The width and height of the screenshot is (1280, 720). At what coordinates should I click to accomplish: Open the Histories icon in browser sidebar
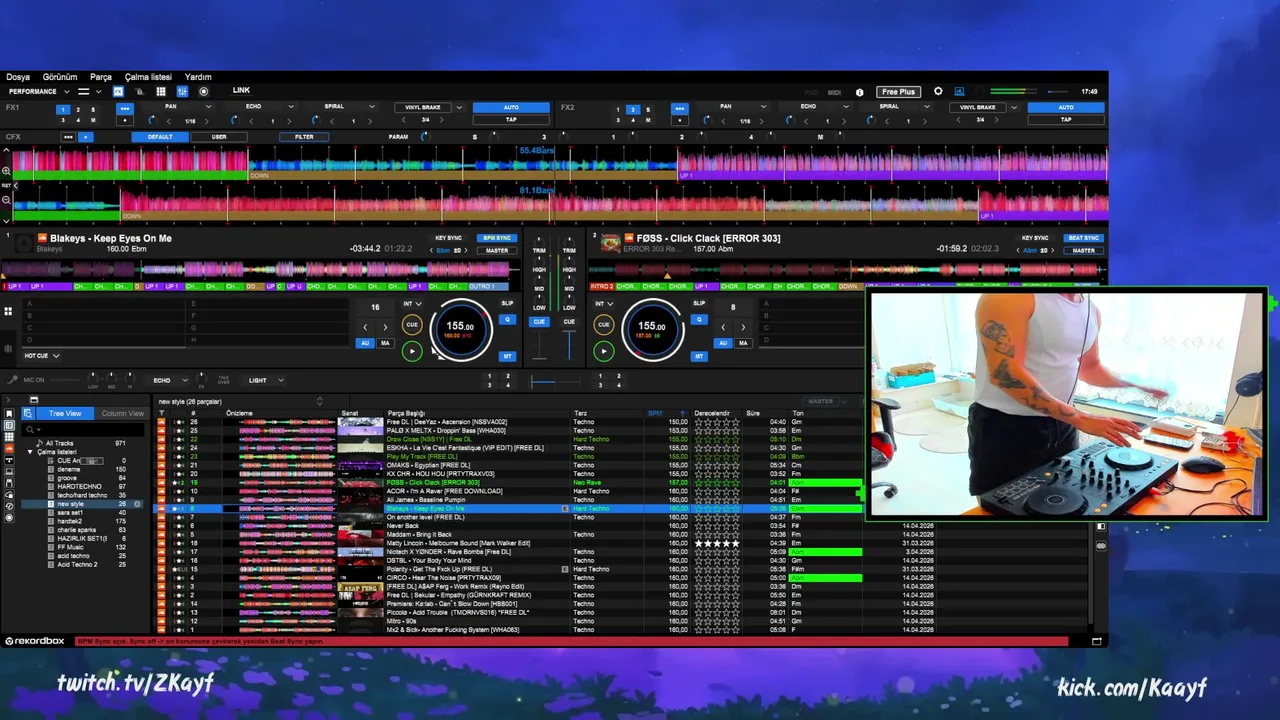[x=9, y=506]
